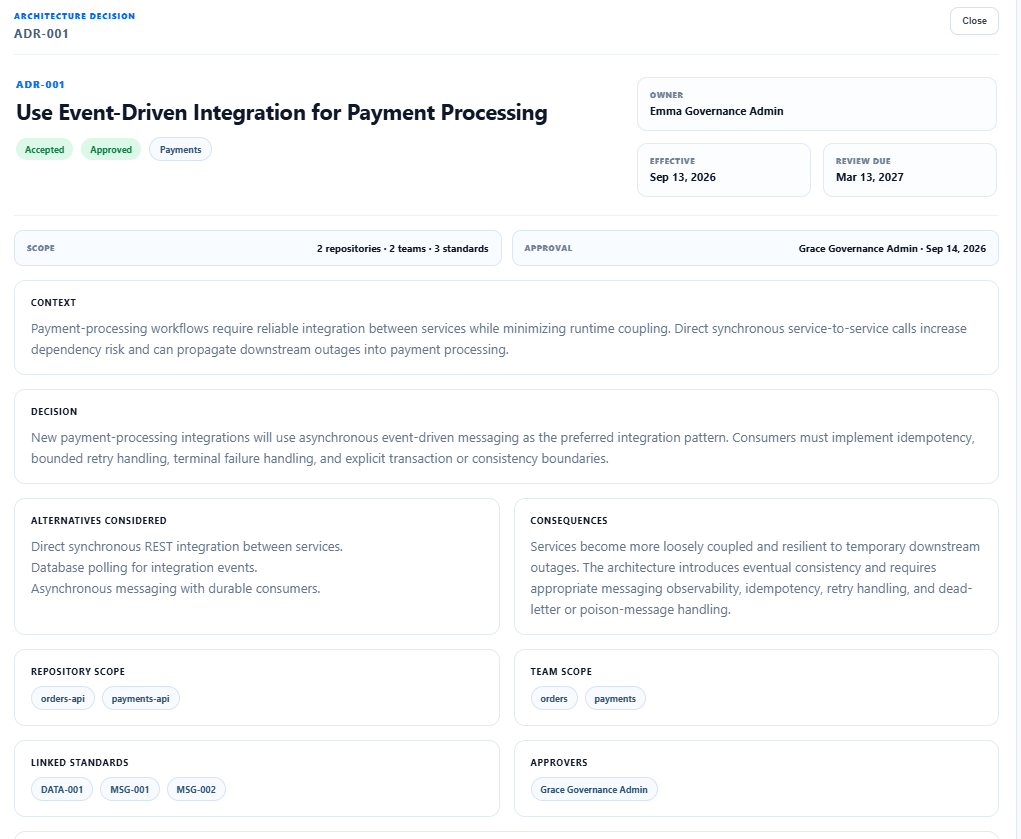The image size is (1021, 839).
Task: Click the orders-api repository chip
Action: (x=63, y=698)
